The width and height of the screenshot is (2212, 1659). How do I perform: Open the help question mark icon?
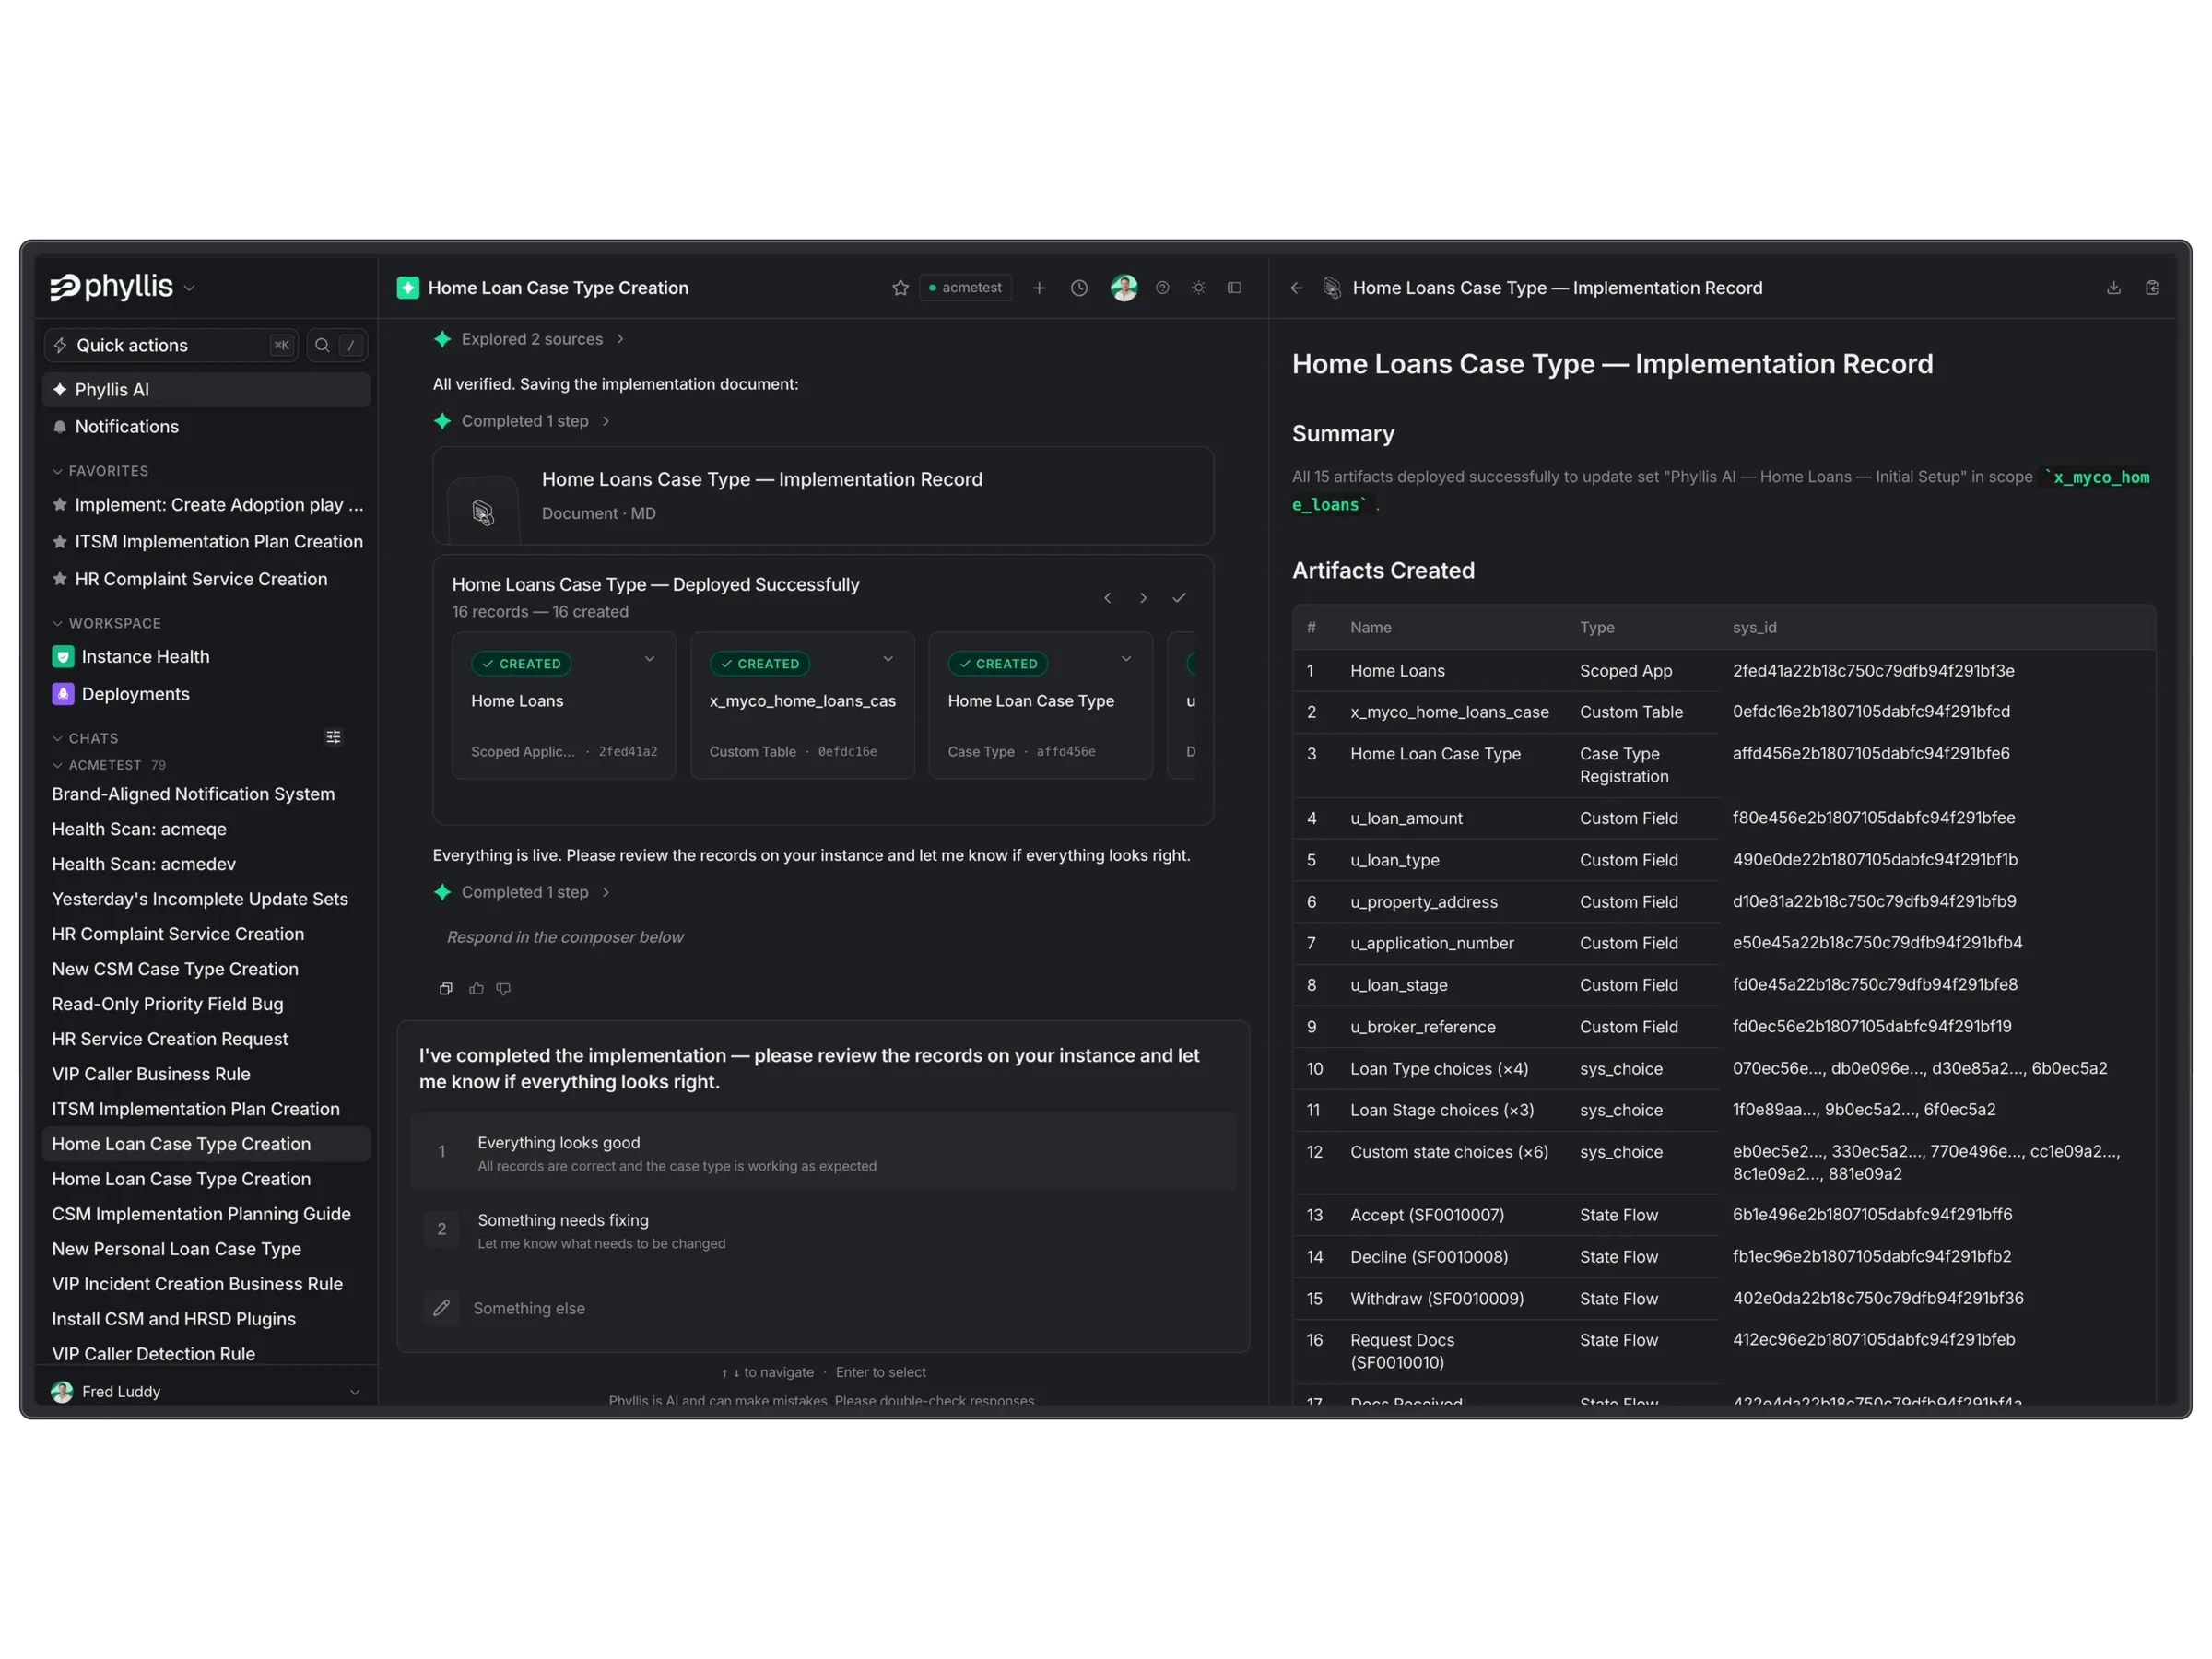point(1162,288)
